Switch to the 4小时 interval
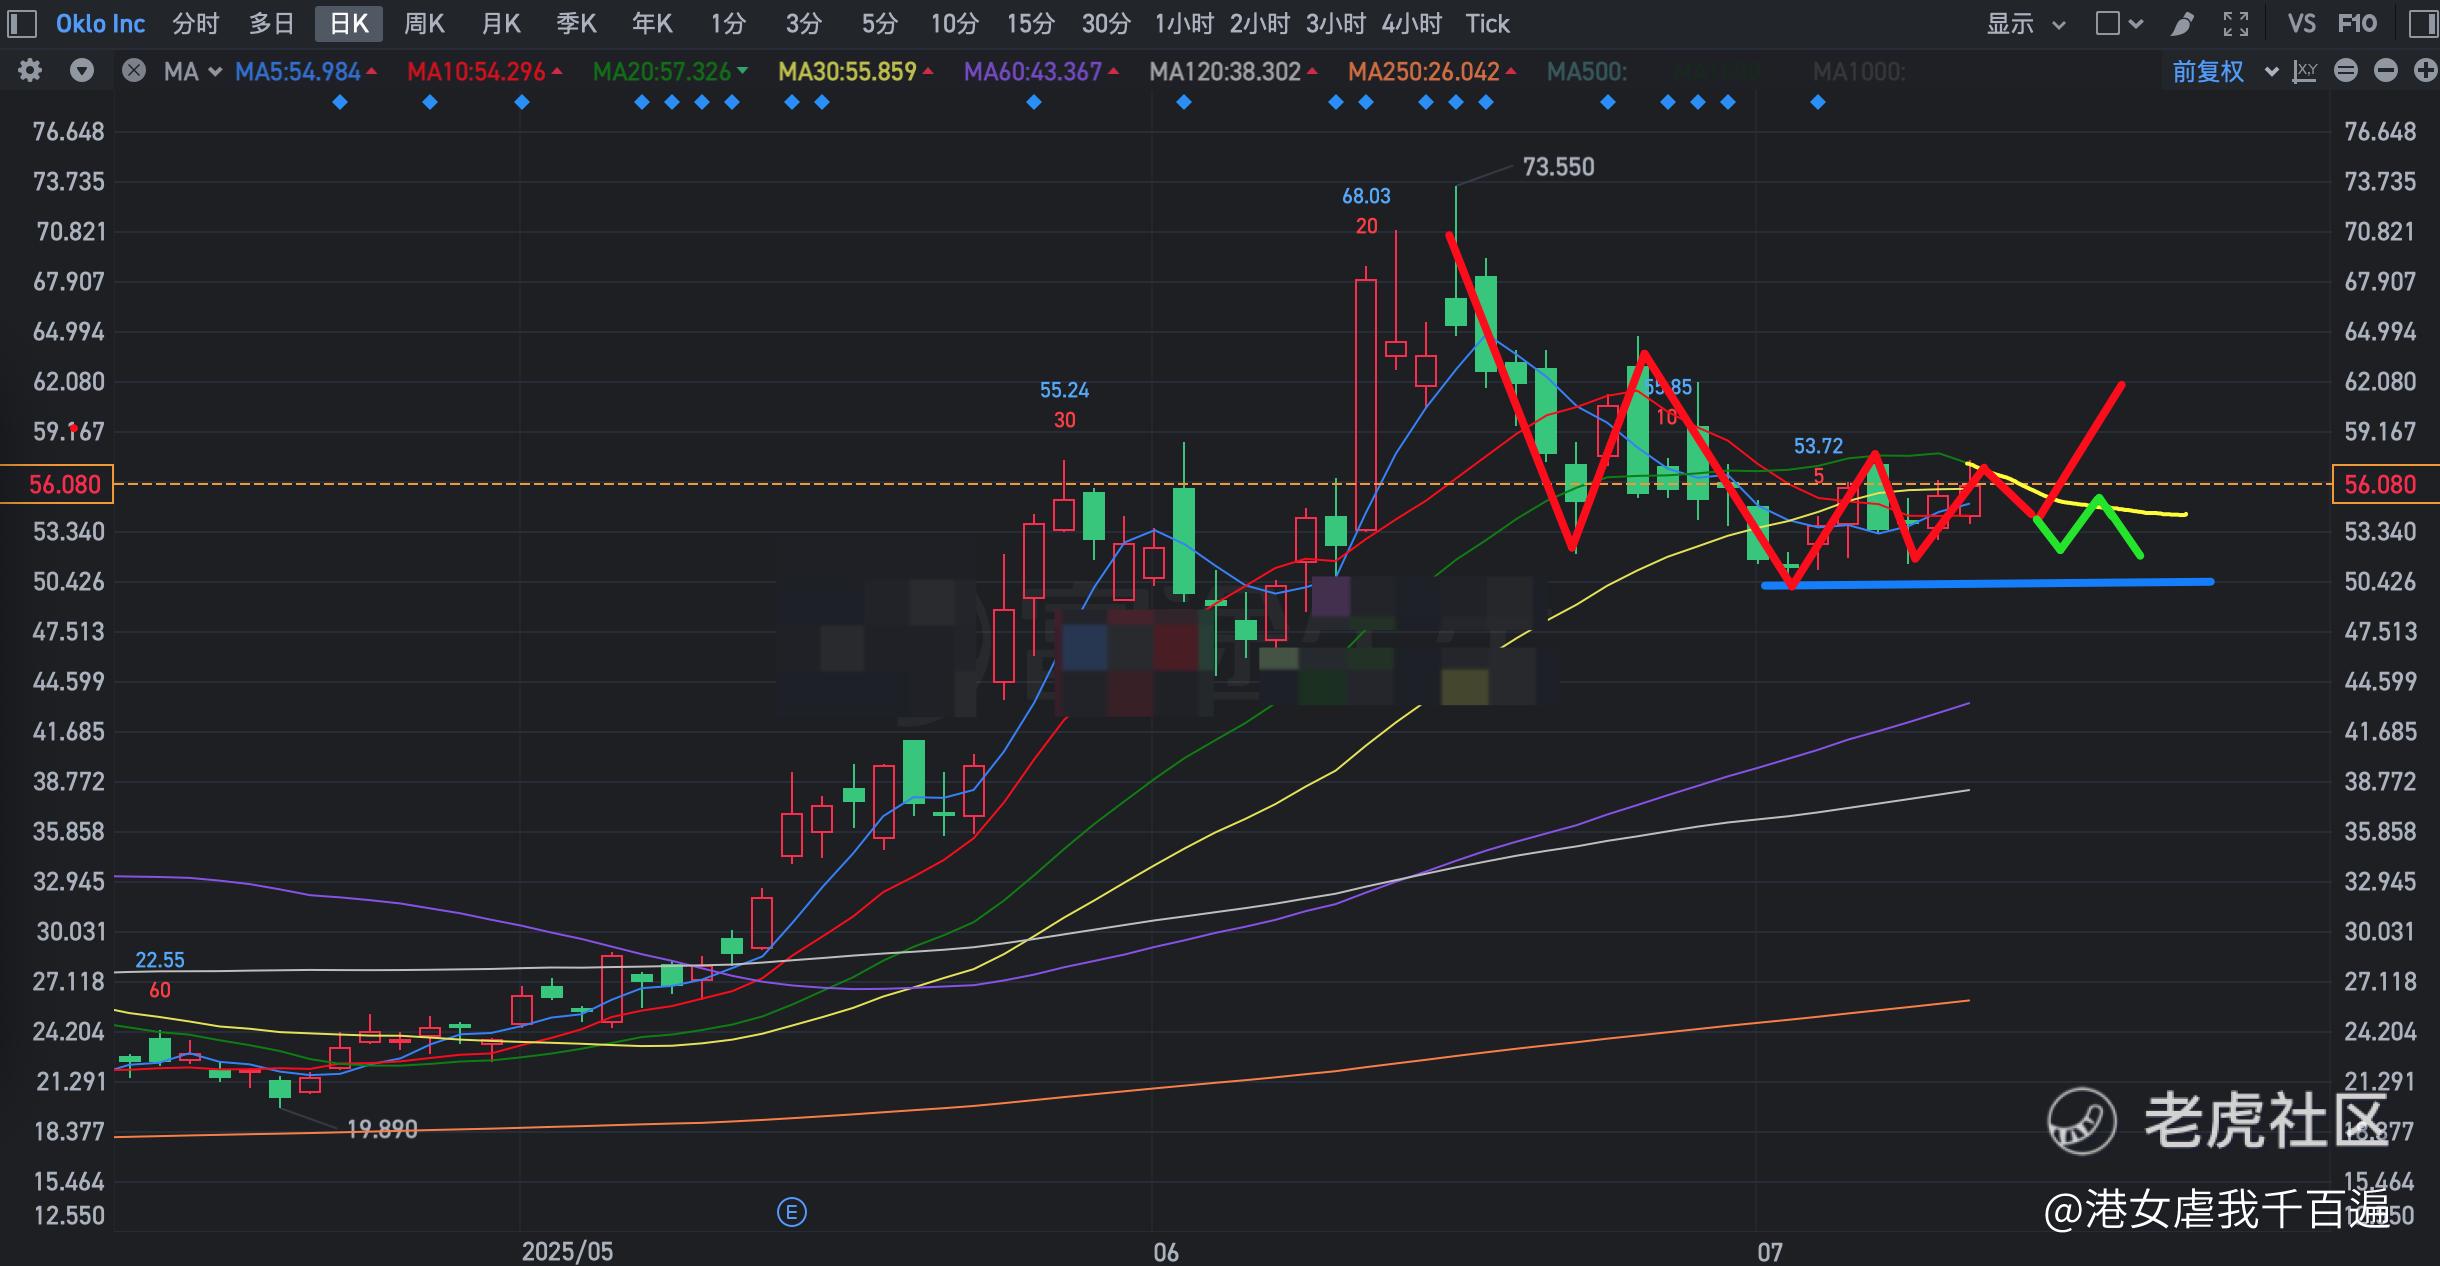 1412,23
